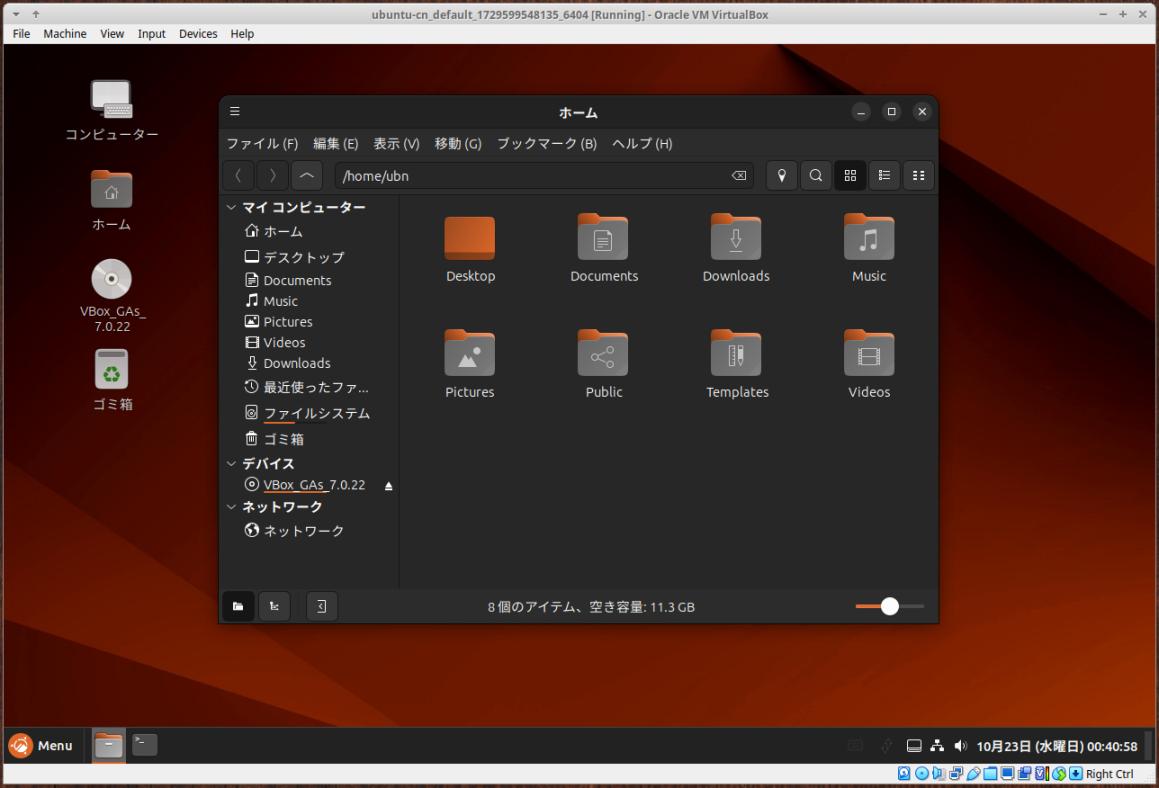1159x788 pixels.
Task: Click the /home/ubn path field
Action: pyautogui.click(x=543, y=176)
